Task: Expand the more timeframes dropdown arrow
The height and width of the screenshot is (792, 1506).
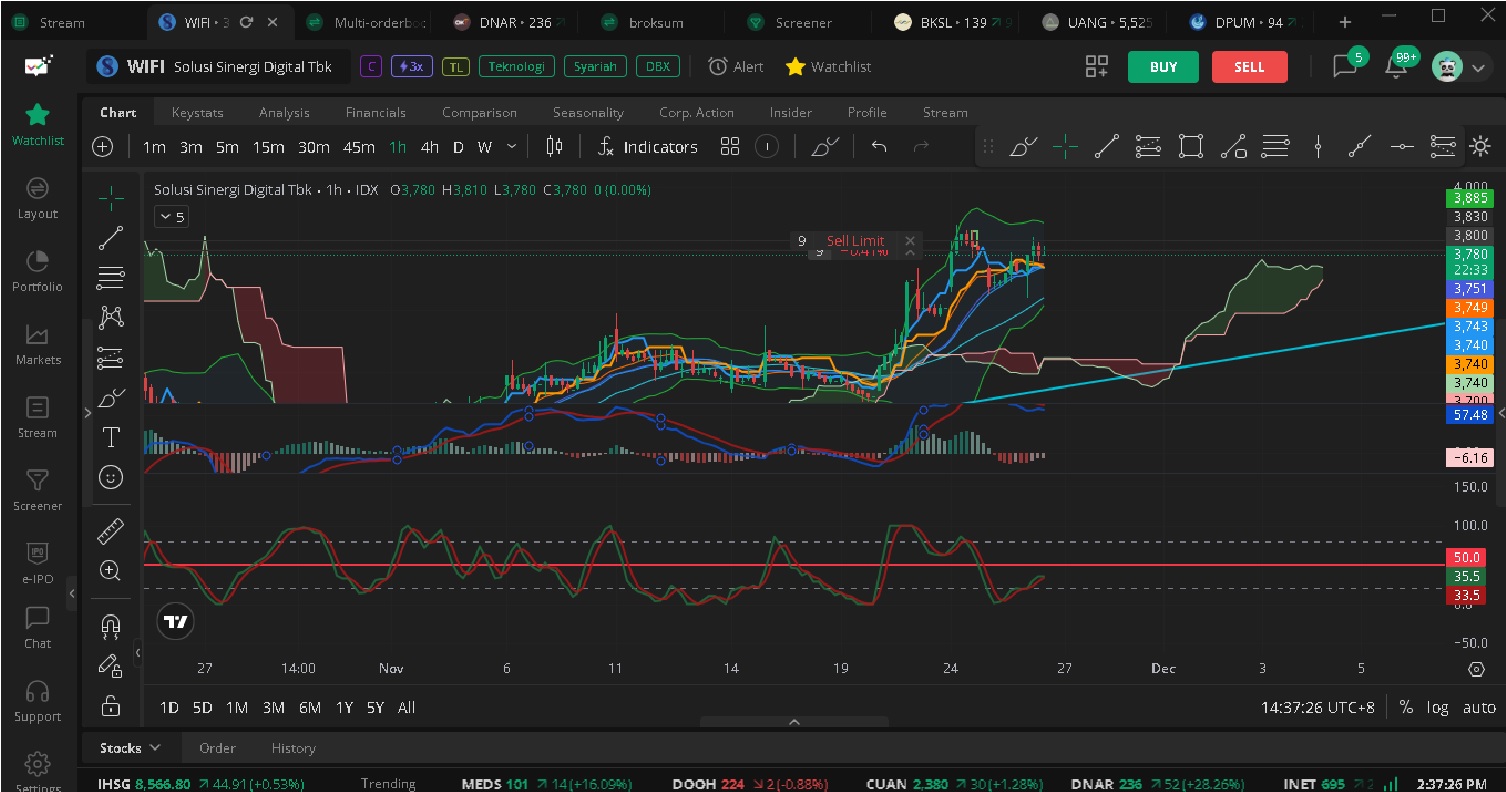Action: (x=512, y=147)
